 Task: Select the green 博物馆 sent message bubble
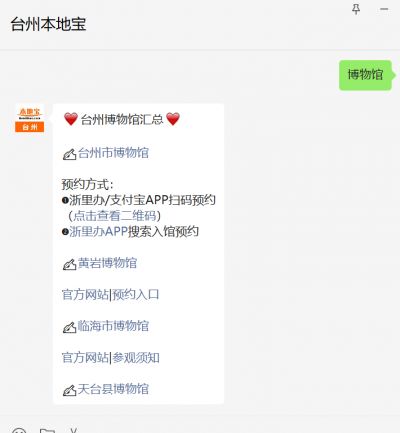365,75
